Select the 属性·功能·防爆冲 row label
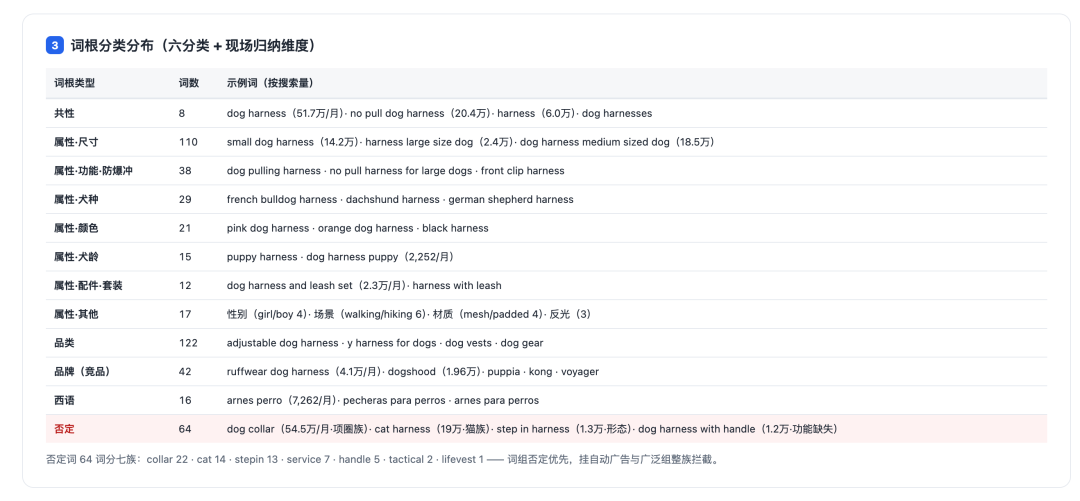The height and width of the screenshot is (501, 1080). [93, 171]
